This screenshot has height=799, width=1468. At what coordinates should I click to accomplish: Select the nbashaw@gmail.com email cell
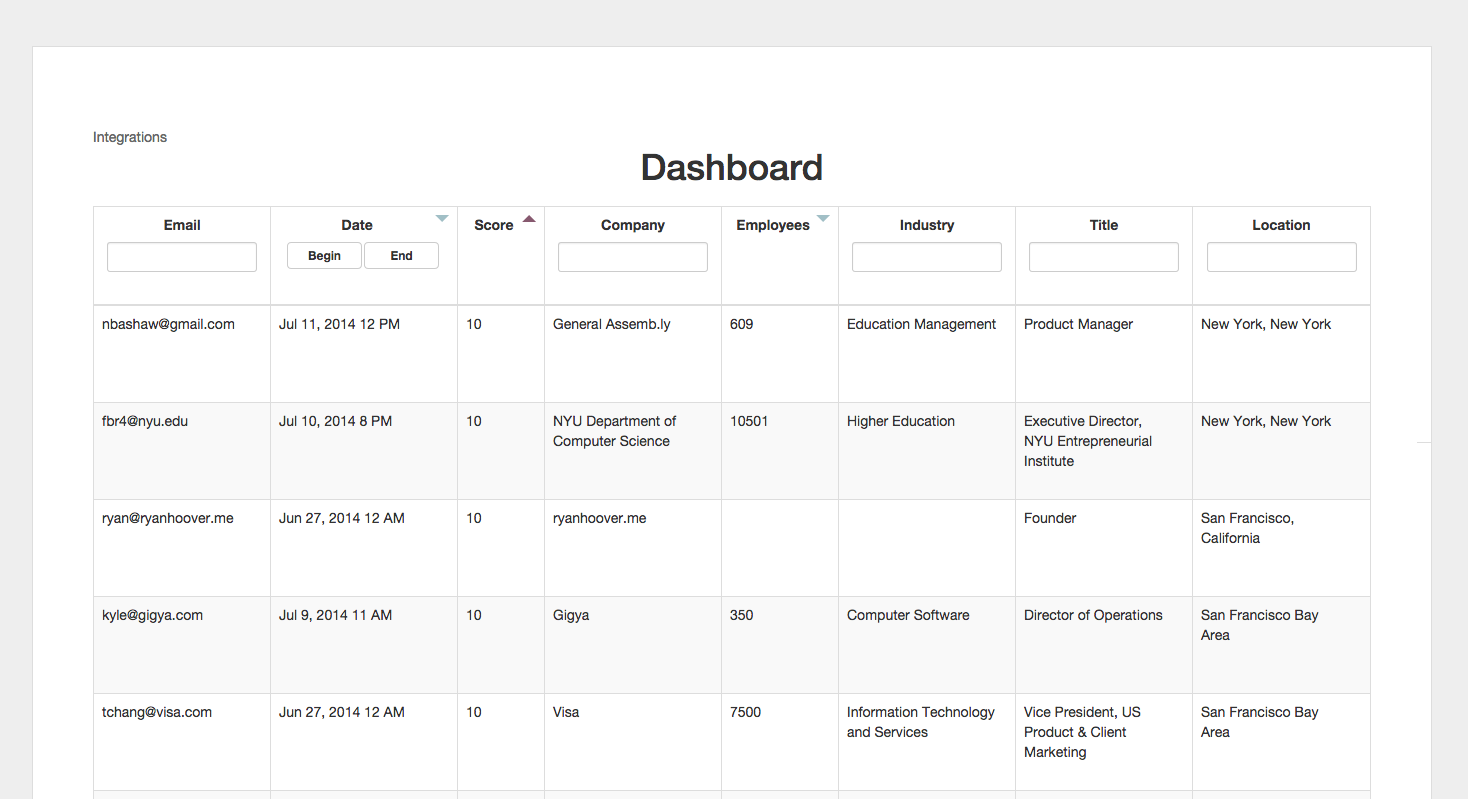168,324
